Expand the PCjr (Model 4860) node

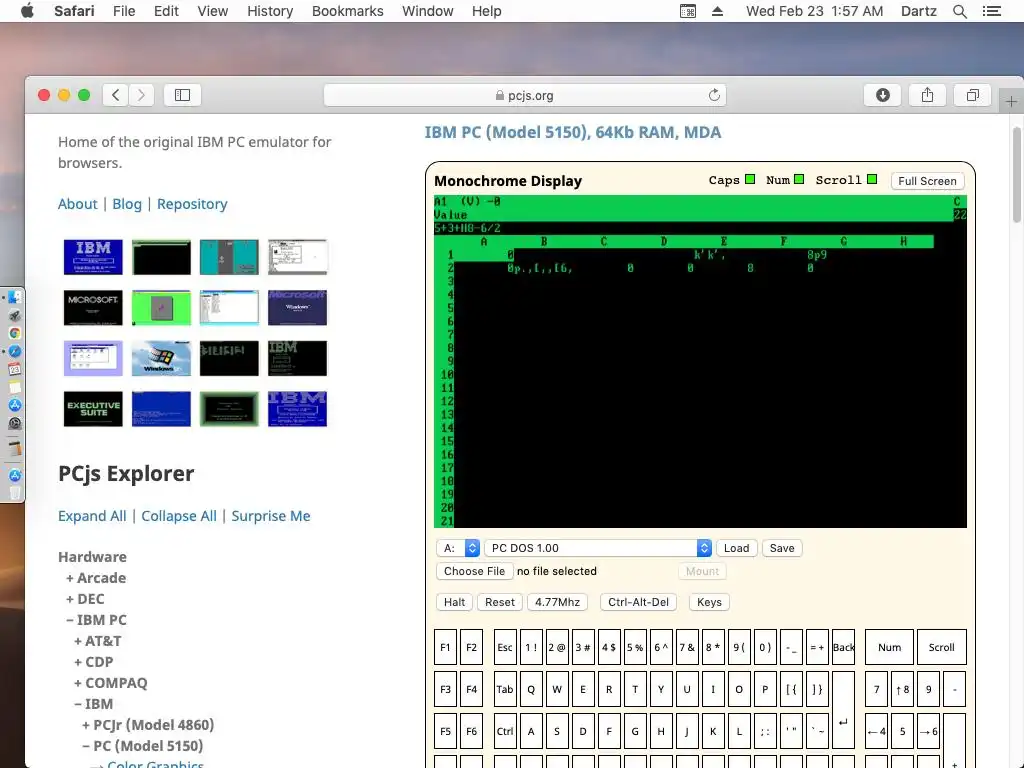pyautogui.click(x=148, y=725)
